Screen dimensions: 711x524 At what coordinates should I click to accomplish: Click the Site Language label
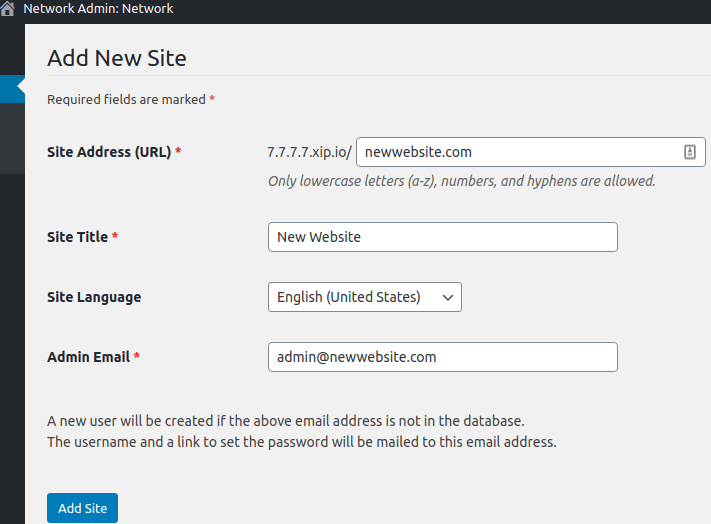(94, 297)
